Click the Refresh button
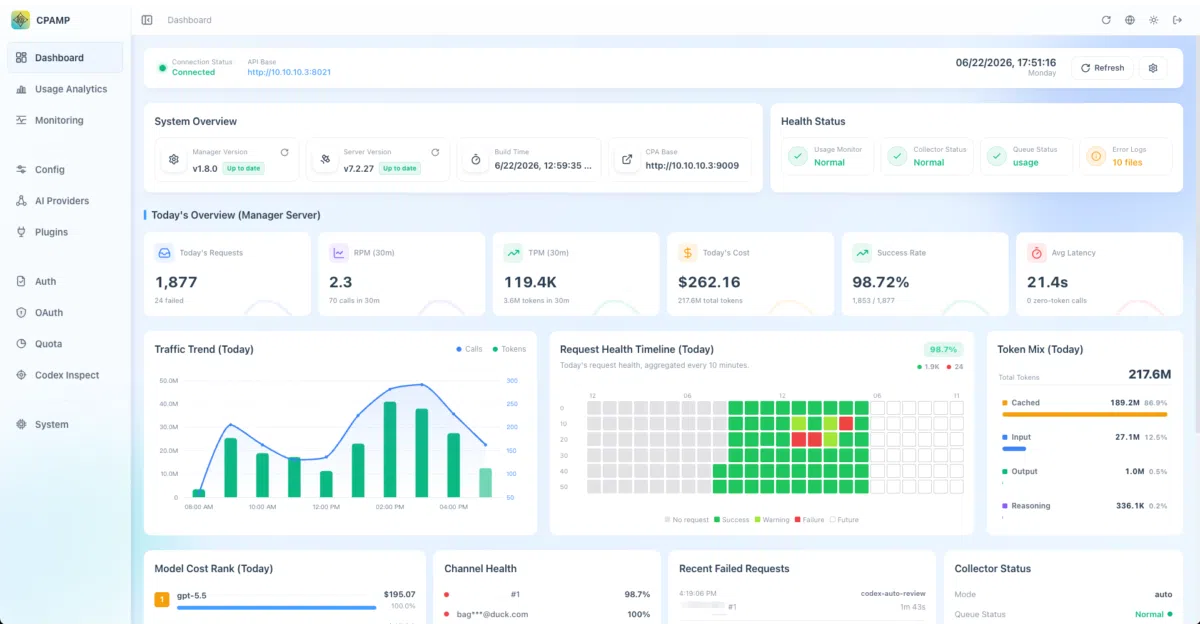This screenshot has width=1200, height=630. pos(1102,68)
